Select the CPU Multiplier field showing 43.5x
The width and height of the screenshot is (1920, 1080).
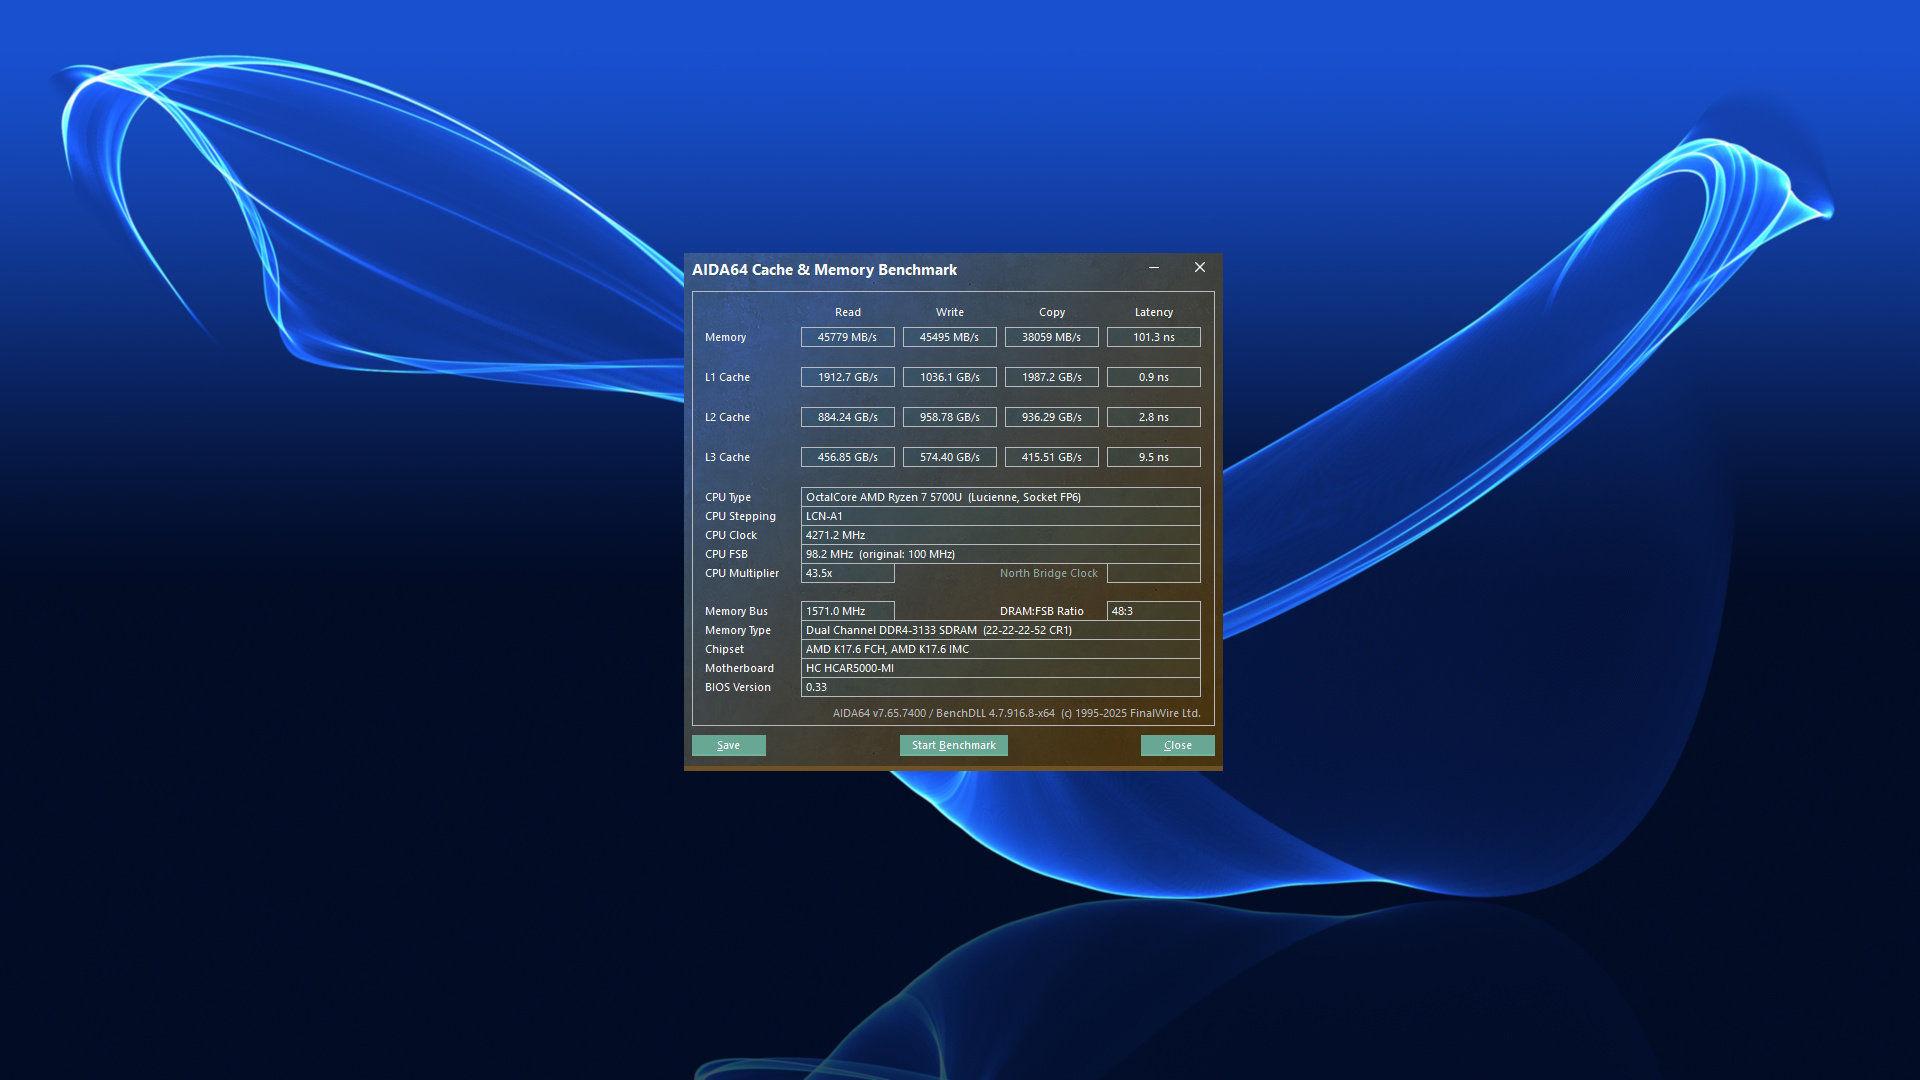[x=847, y=573]
